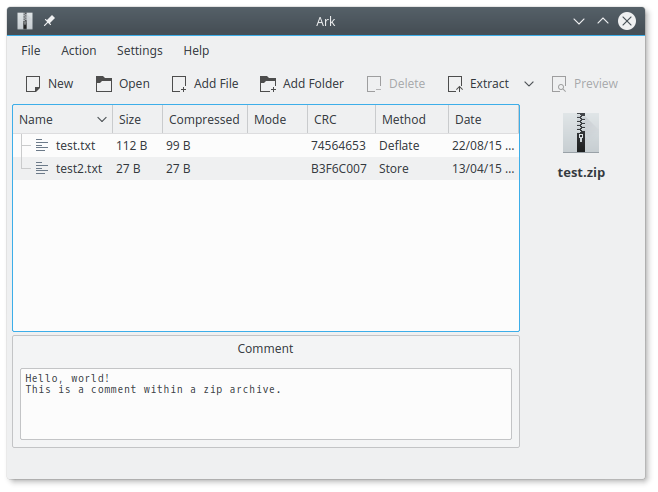The height and width of the screenshot is (492, 658).
Task: Click the Preview toolbar icon
Action: pyautogui.click(x=560, y=84)
